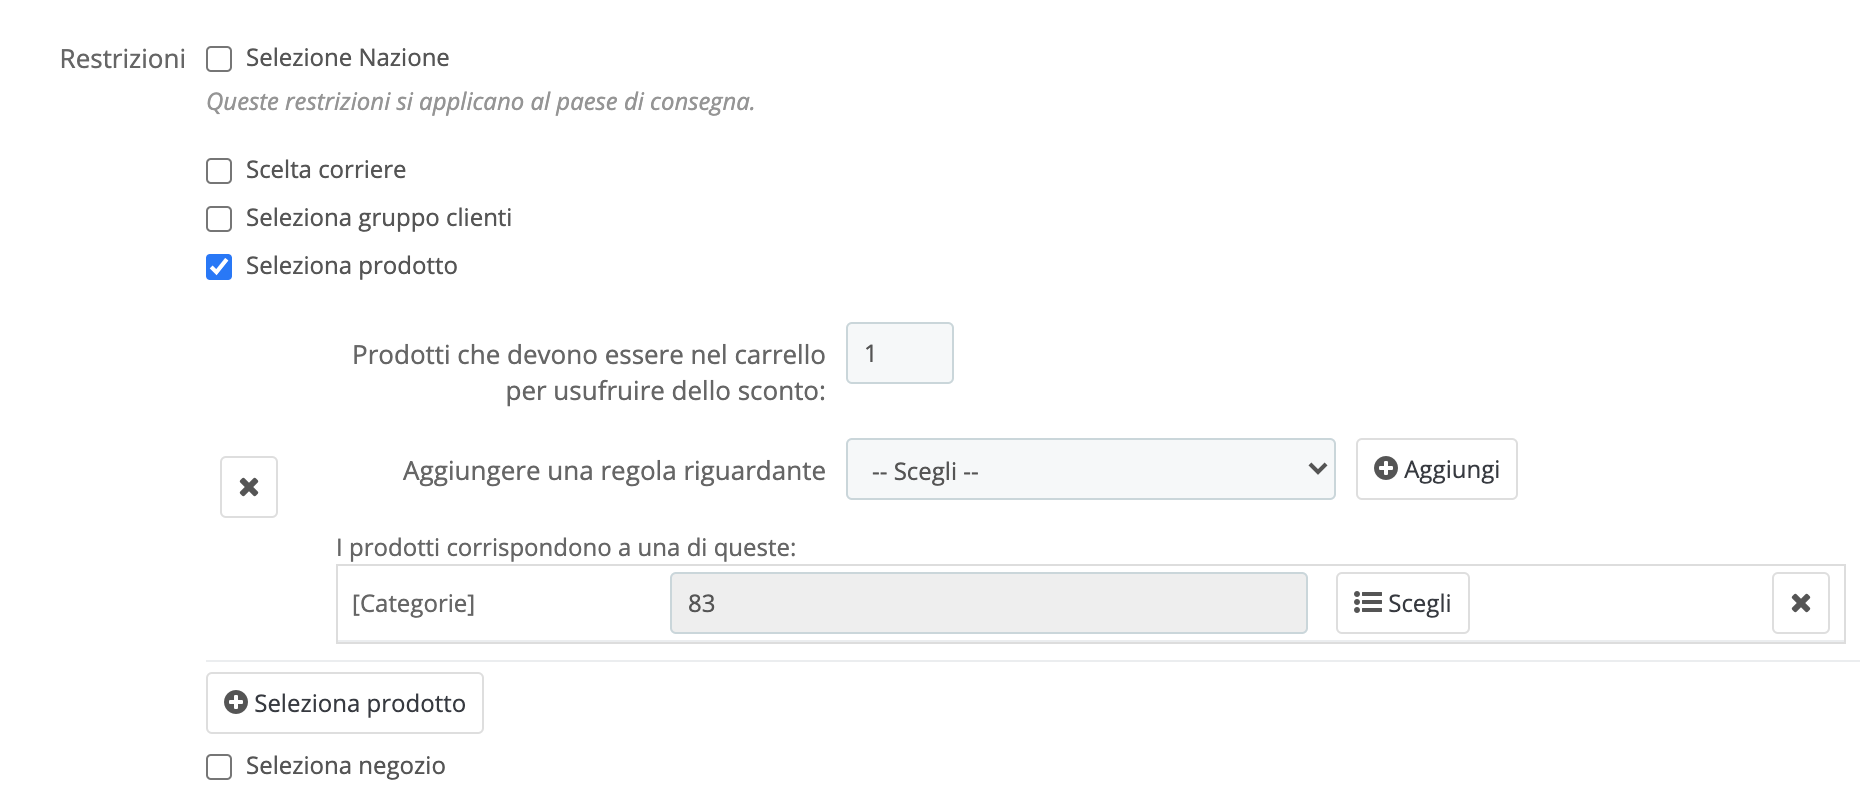
Task: Toggle the Seleziona negozio checkbox
Action: tap(219, 767)
